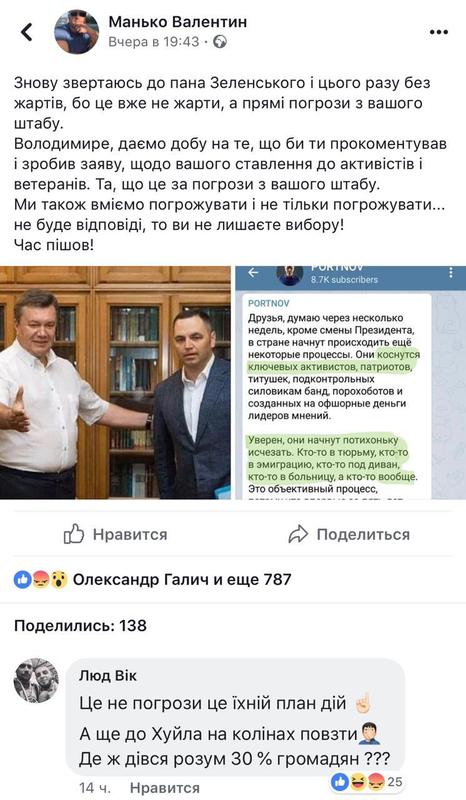The image size is (466, 800).
Task: Open Люд Вік commenter avatar
Action: click(36, 681)
